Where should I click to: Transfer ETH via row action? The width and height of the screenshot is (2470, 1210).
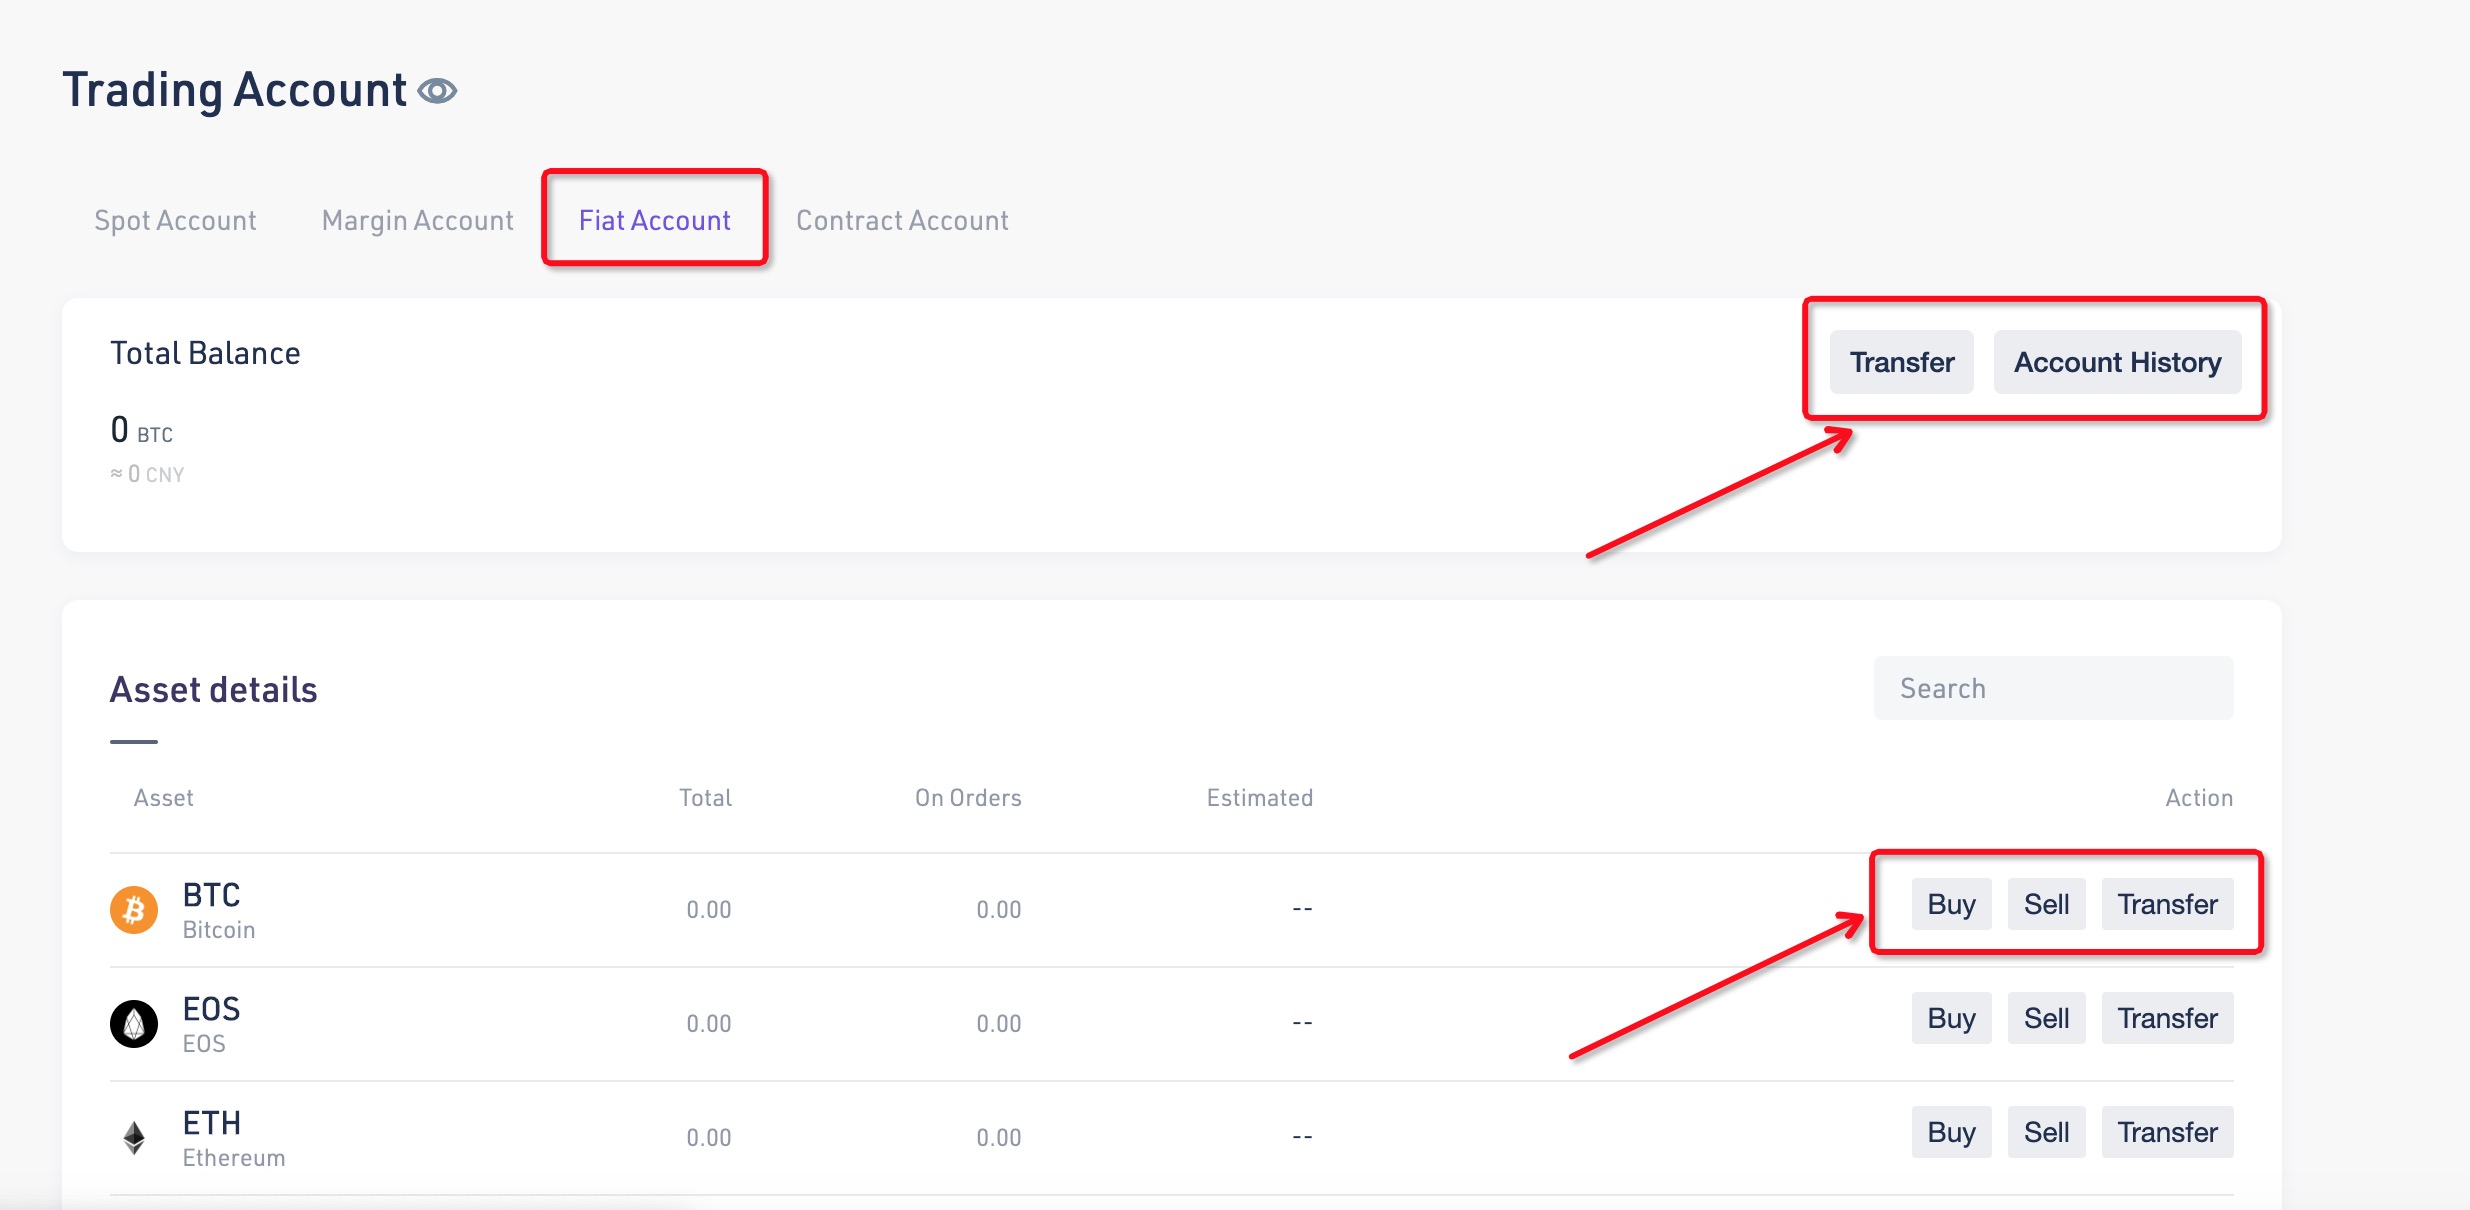2167,1132
